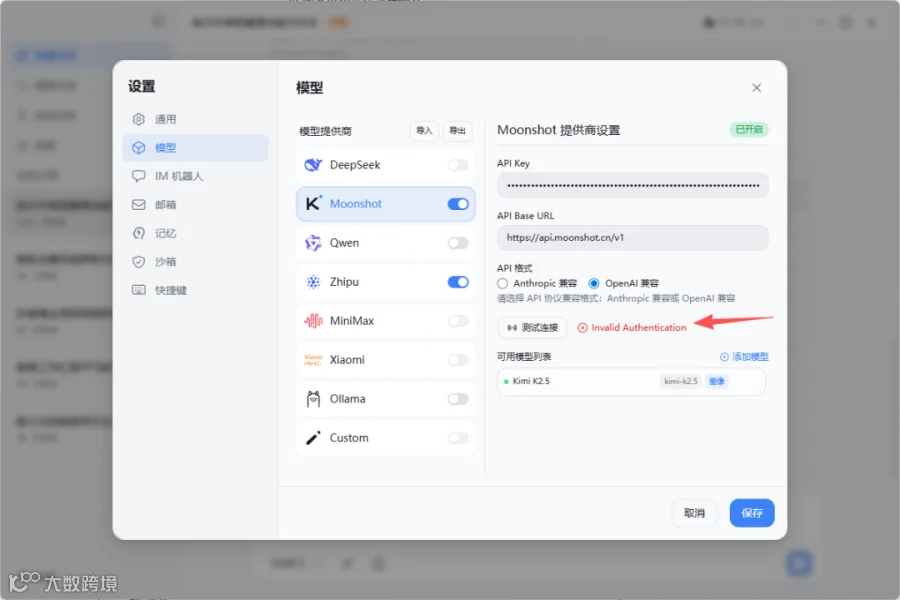900x600 pixels.
Task: Click the 测试连接 test connection button
Action: [532, 327]
